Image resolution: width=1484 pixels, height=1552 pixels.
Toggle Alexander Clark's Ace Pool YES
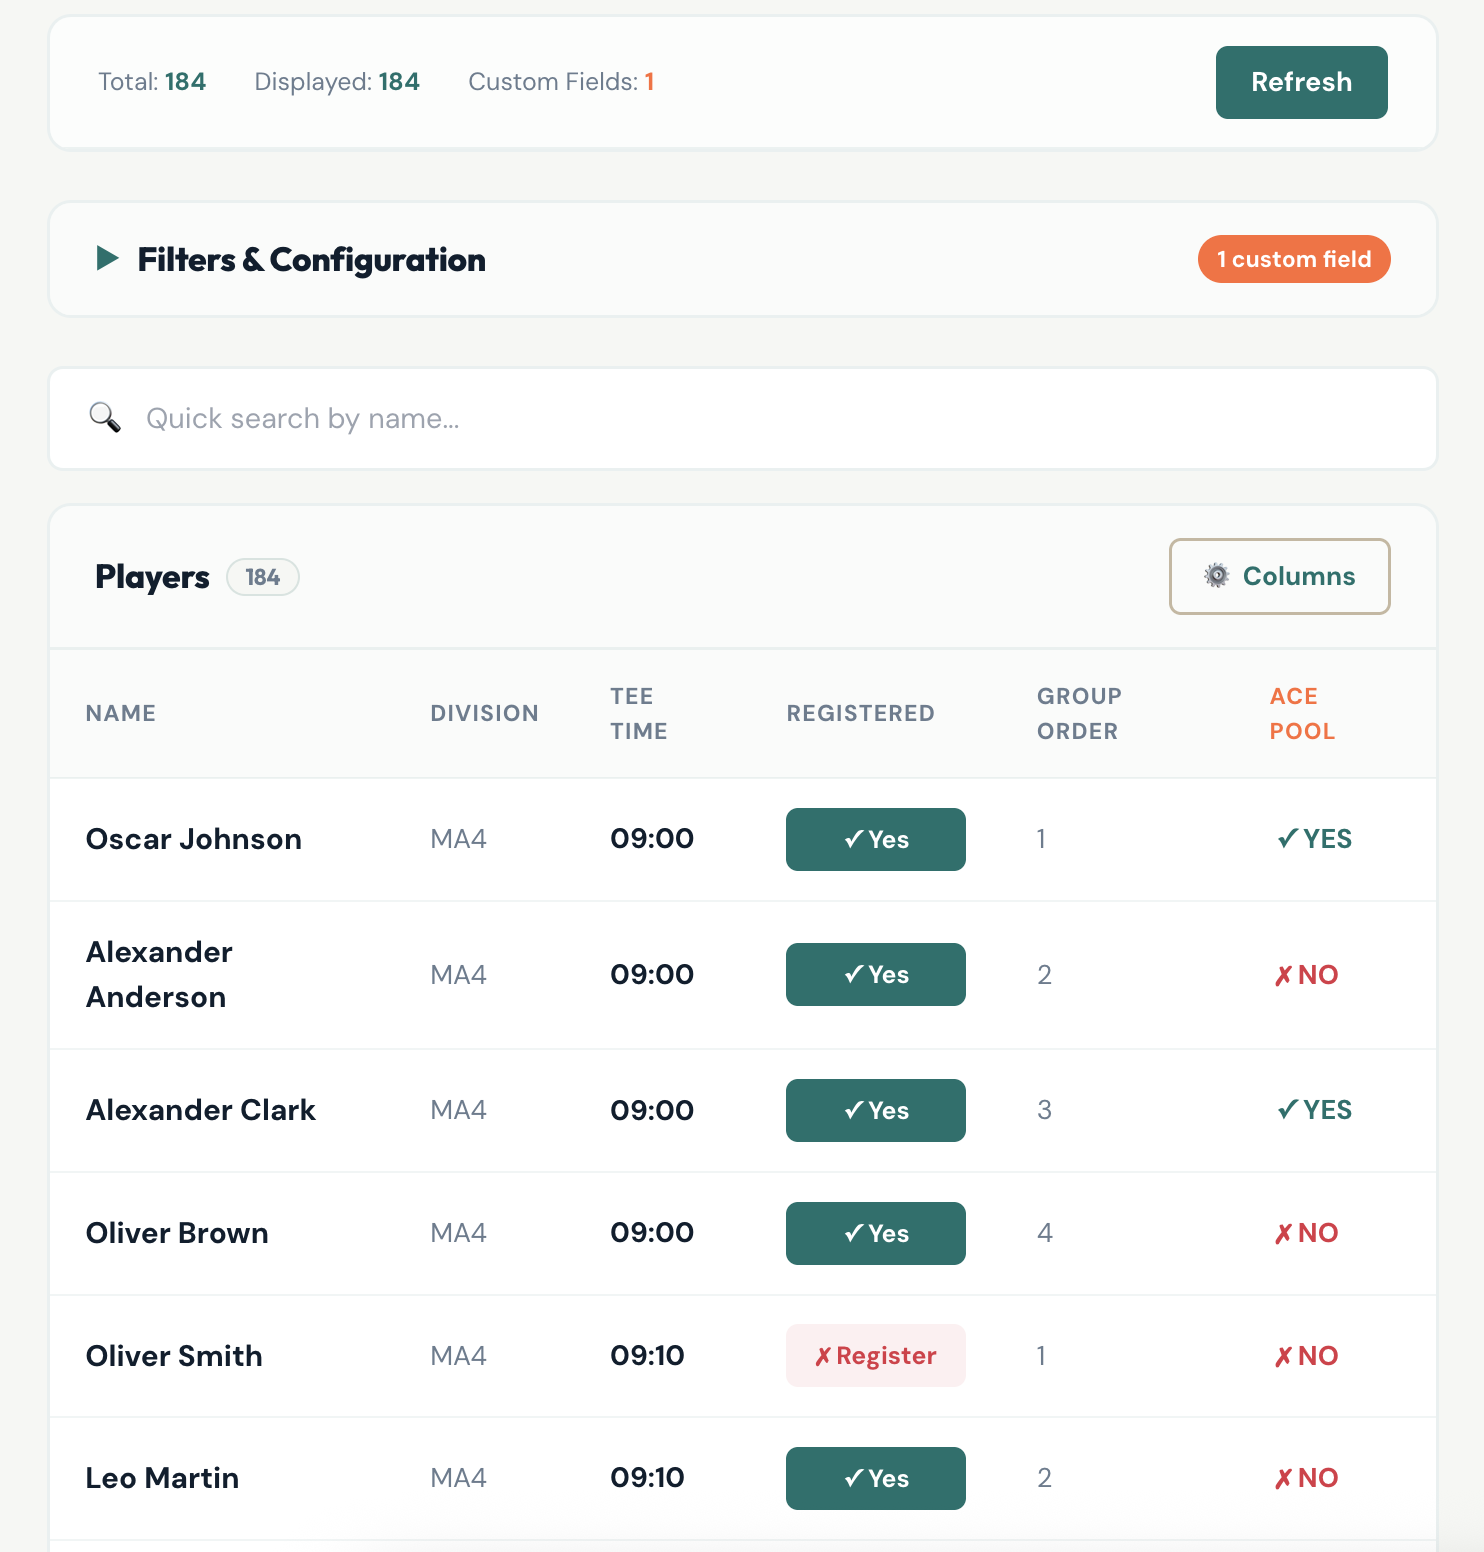(1314, 1110)
